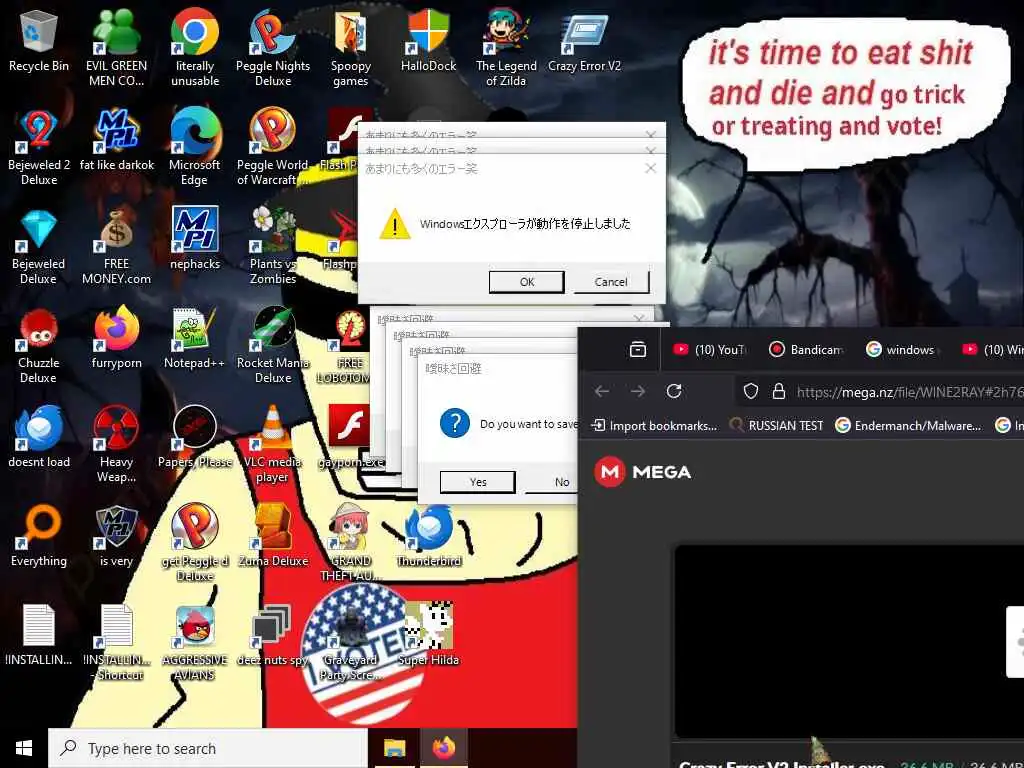Open AGGRESSIVE AVIANS shortcut
This screenshot has height=768, width=1024.
[x=195, y=643]
